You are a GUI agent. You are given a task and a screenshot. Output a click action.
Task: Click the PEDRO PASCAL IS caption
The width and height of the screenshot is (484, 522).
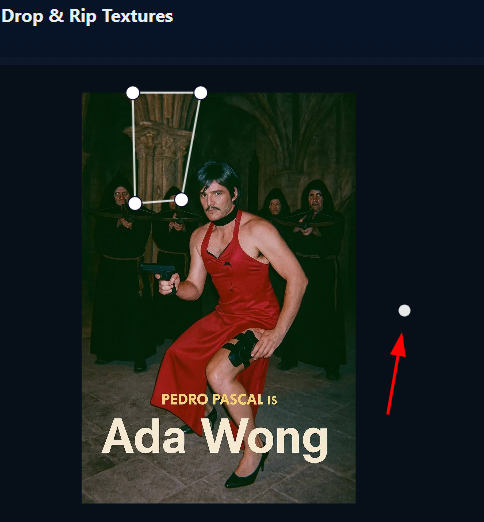(219, 399)
